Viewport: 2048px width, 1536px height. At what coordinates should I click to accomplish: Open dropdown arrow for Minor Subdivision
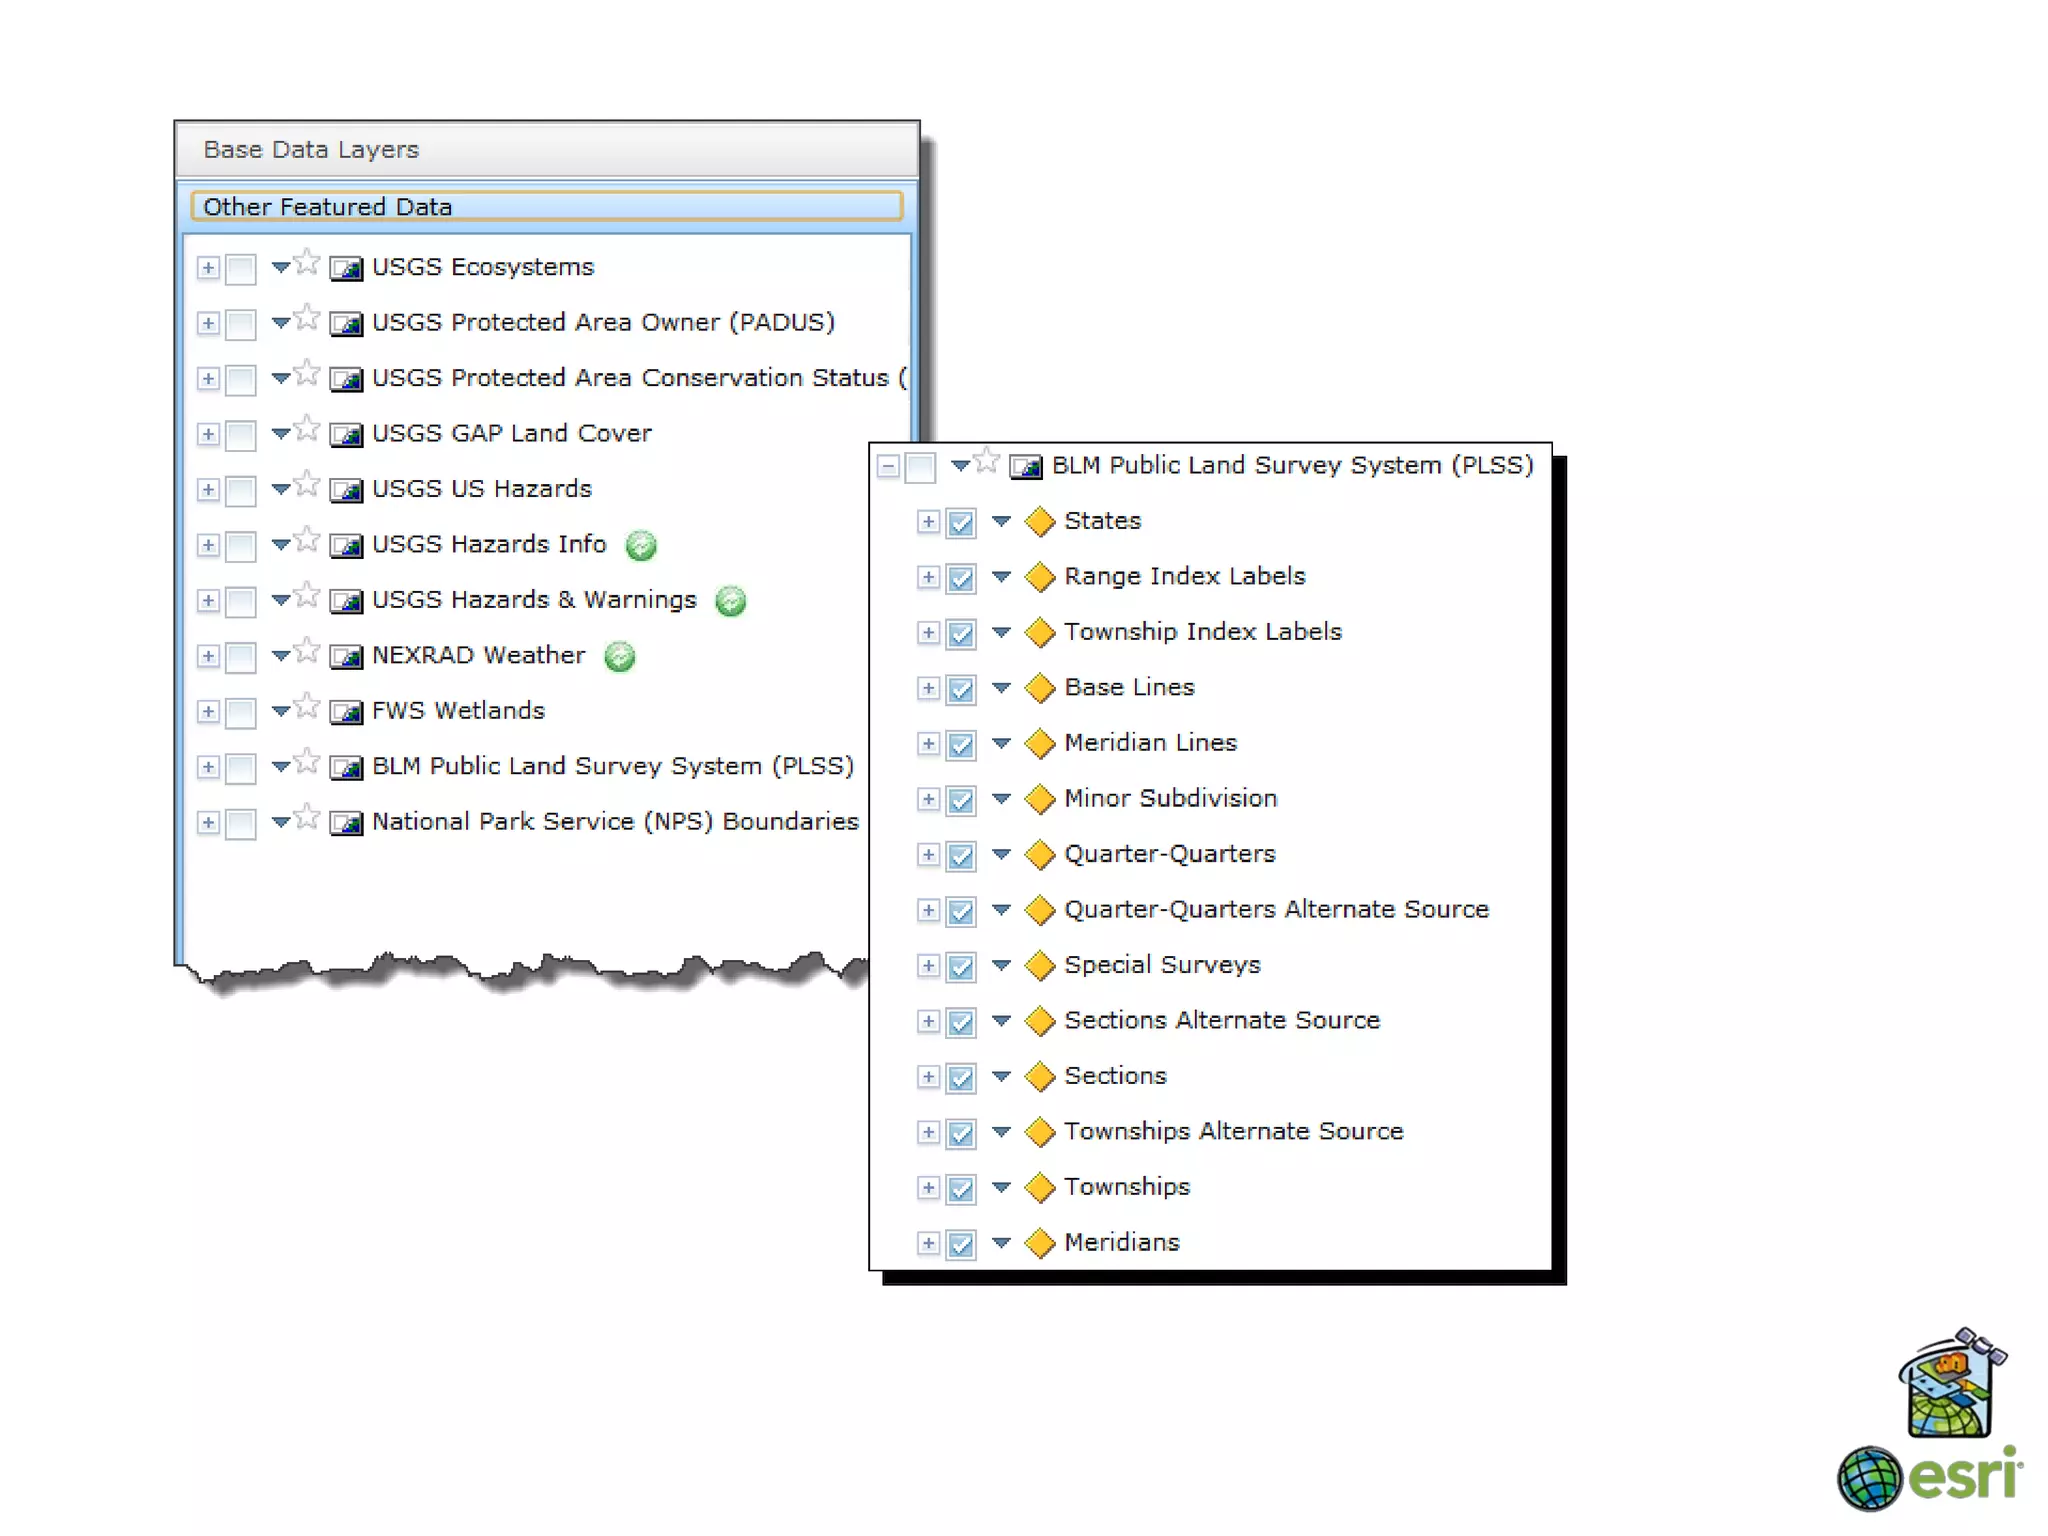click(x=1001, y=798)
